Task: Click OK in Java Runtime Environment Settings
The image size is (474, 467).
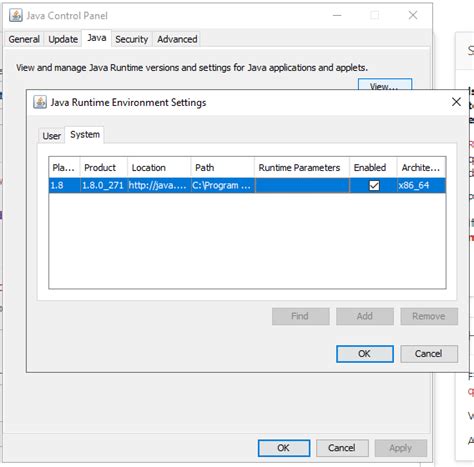Action: coord(365,354)
